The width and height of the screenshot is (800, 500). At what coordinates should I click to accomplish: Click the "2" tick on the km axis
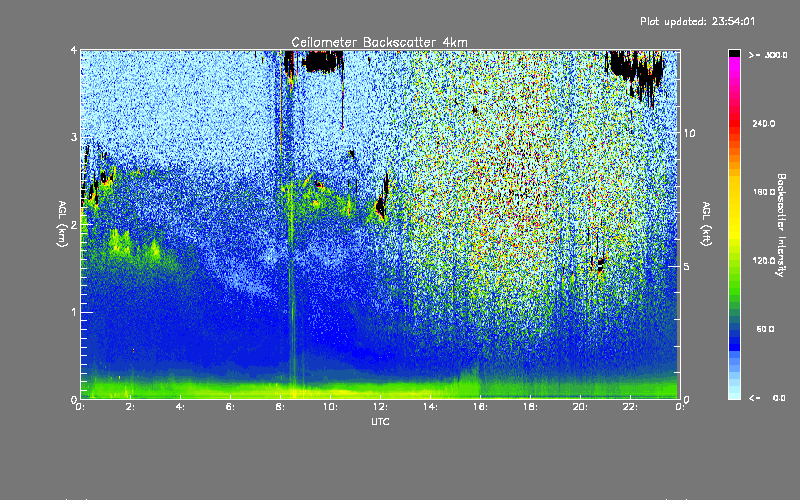pos(74,224)
